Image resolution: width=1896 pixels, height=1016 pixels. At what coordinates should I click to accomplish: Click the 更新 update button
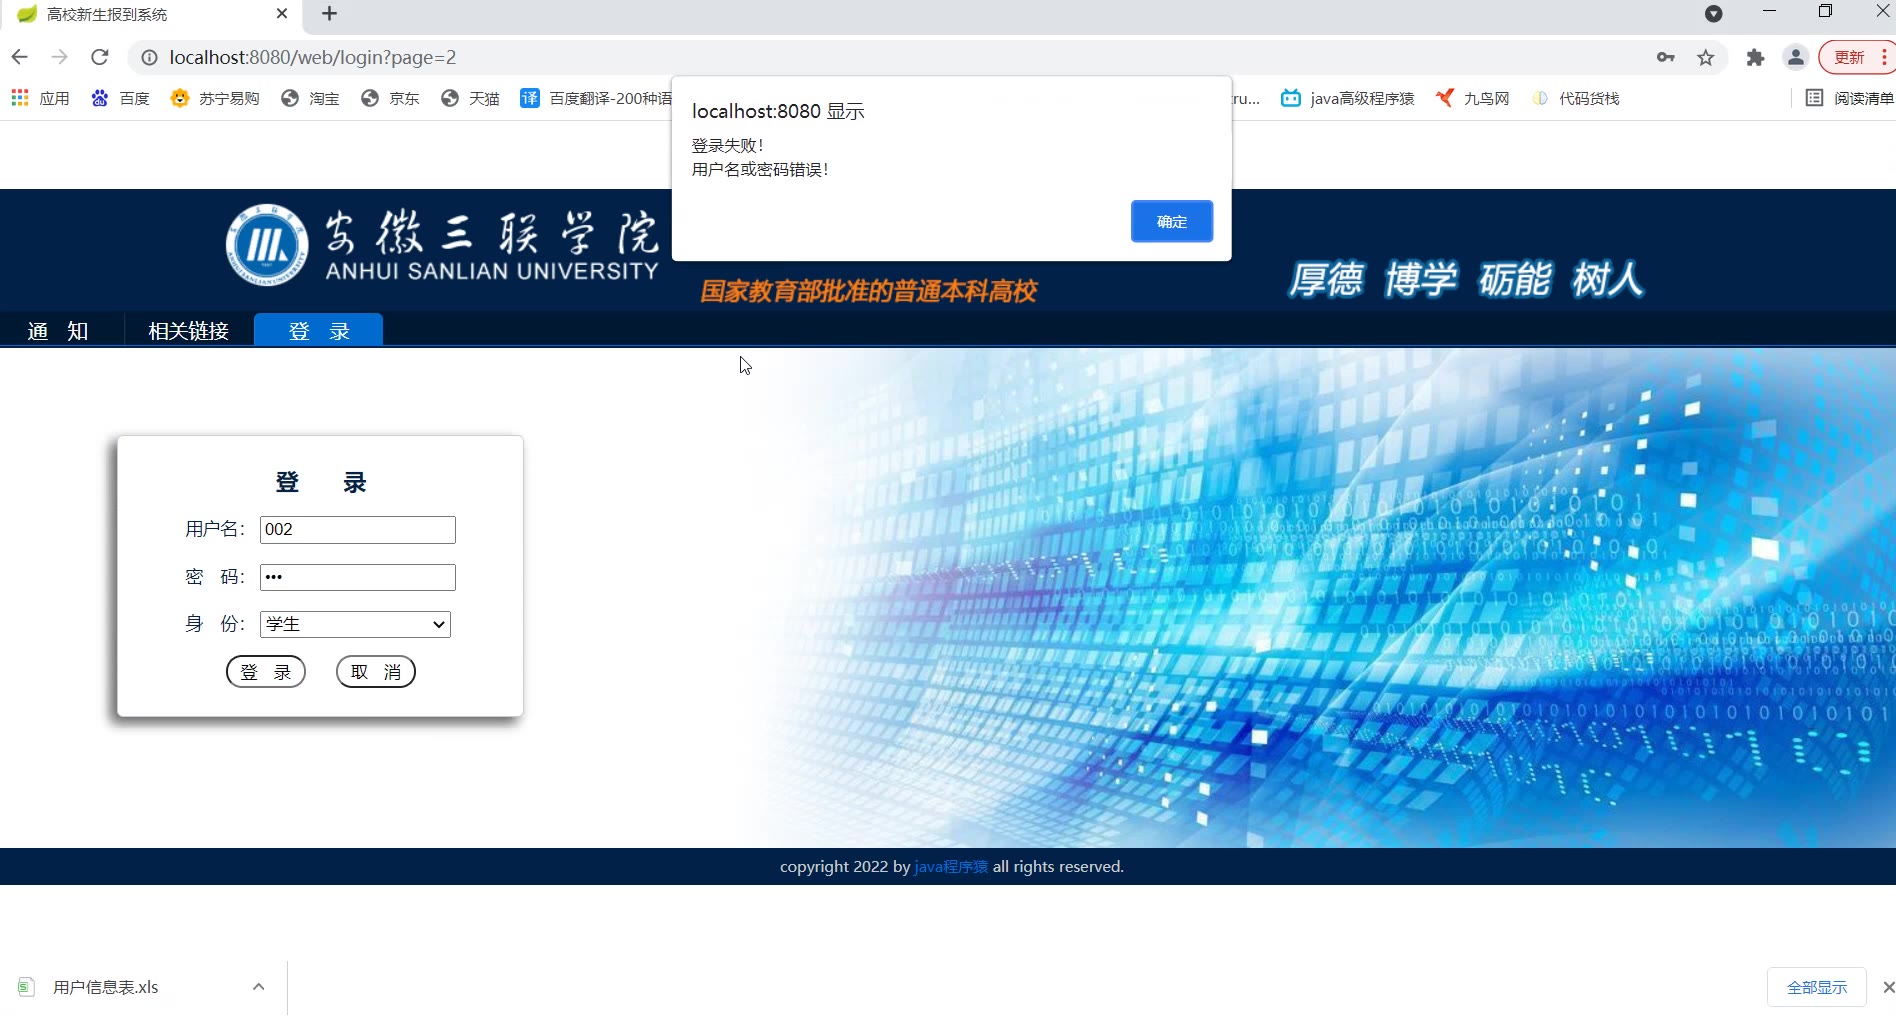click(1849, 57)
